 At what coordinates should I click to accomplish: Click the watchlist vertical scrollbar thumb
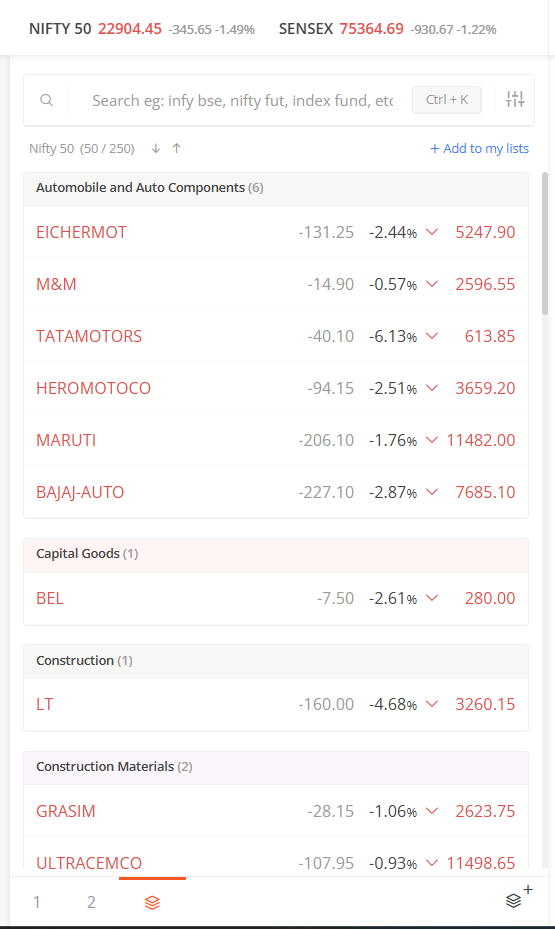coord(545,244)
